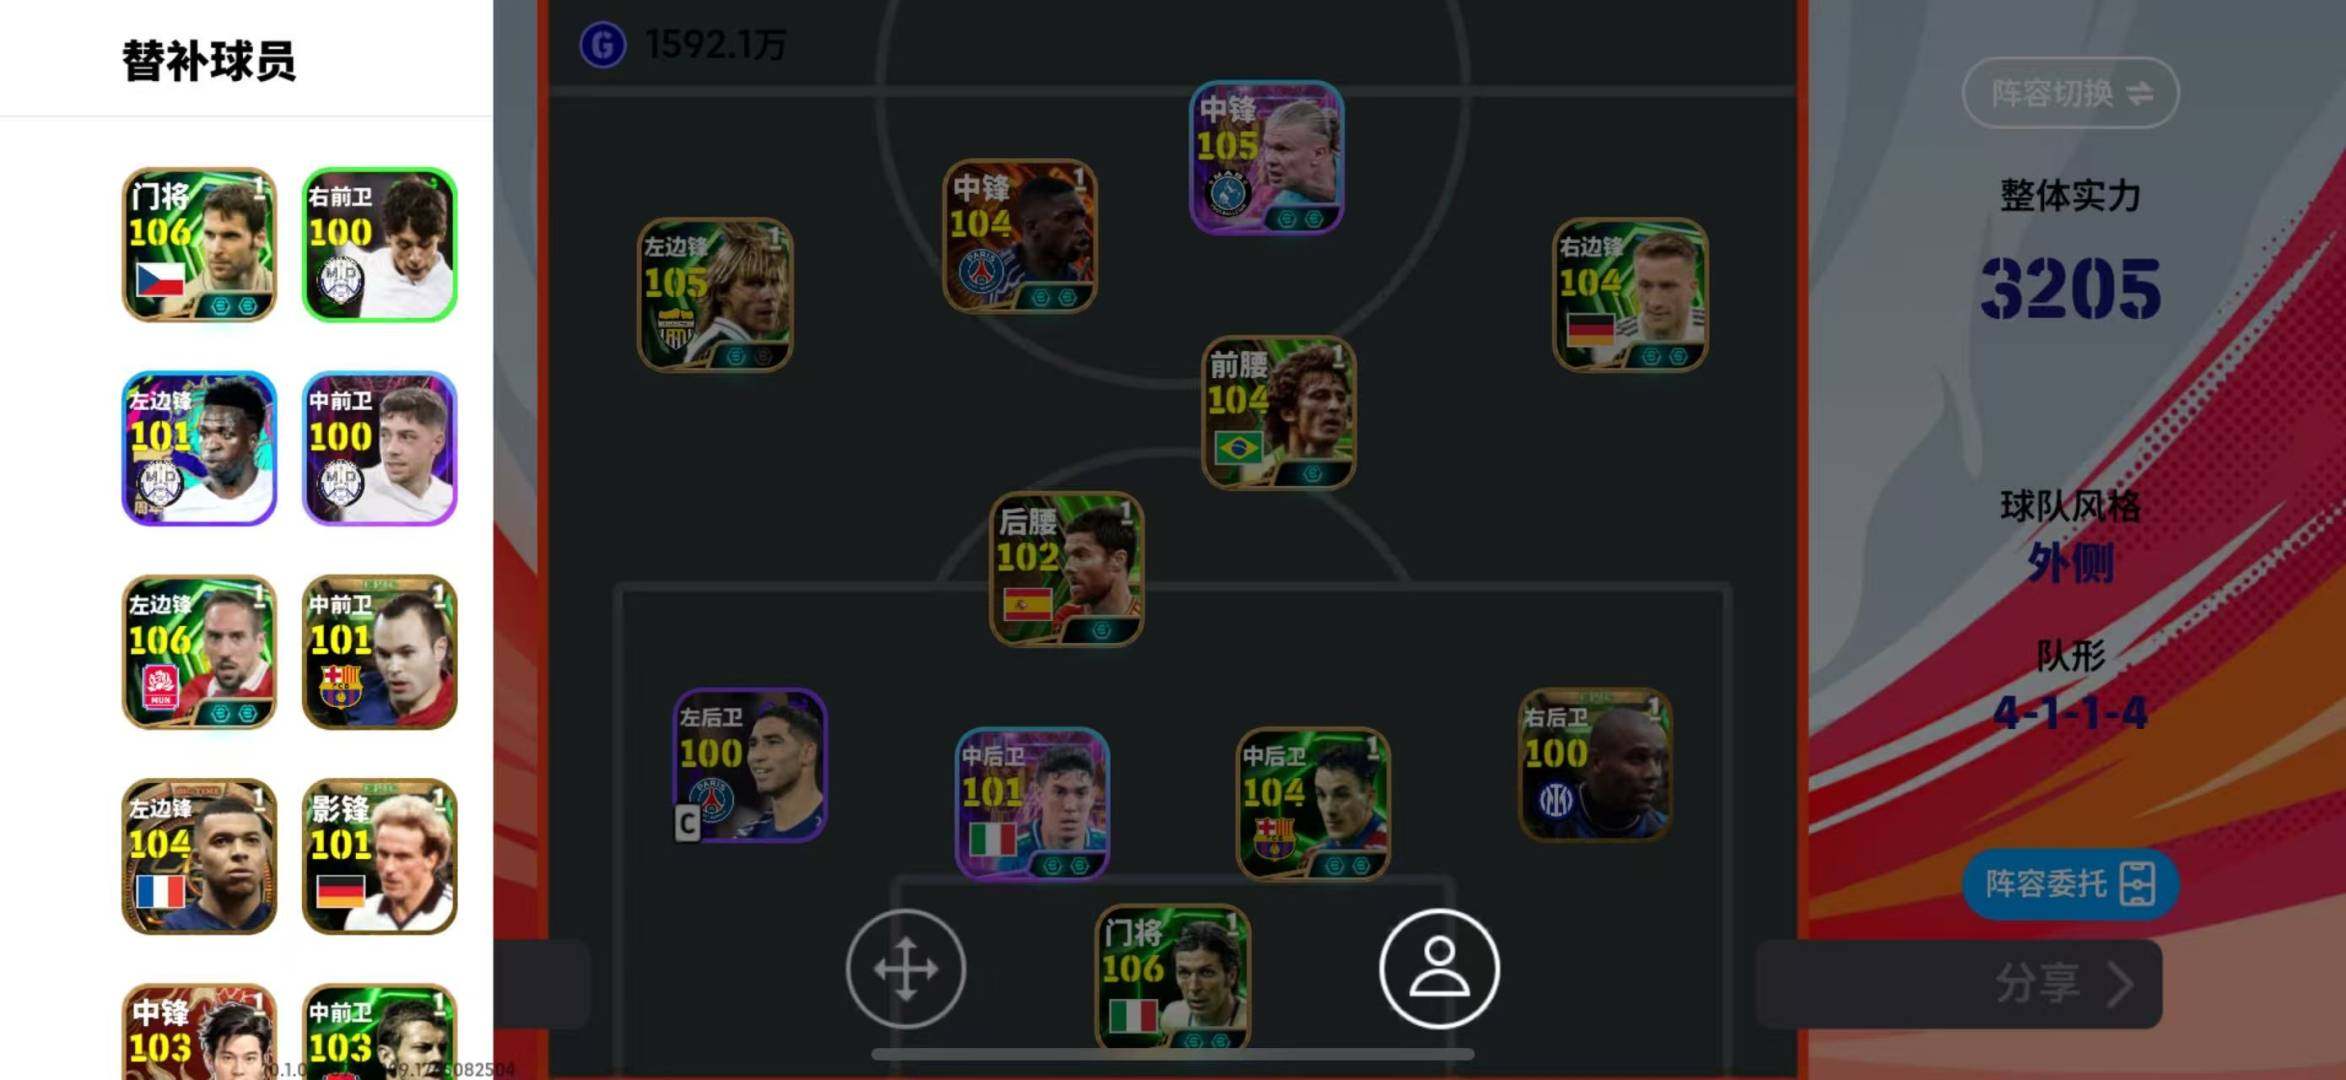Image resolution: width=2346 pixels, height=1080 pixels.
Task: Tap the blue G coin currency icon
Action: [x=603, y=45]
